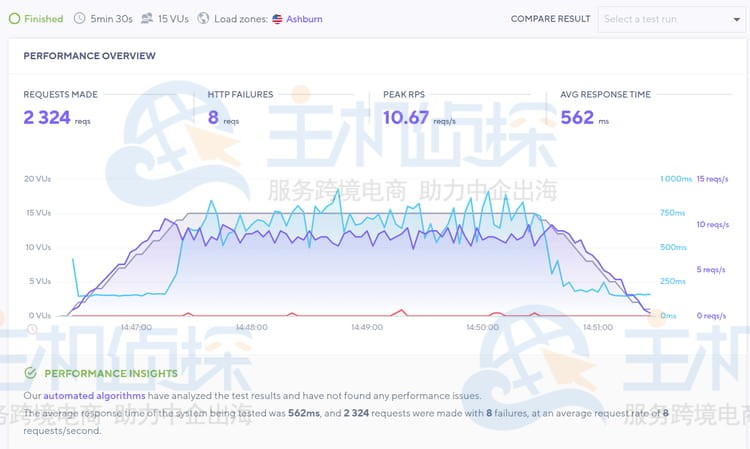Click the Avg Response Time 562 metric
Viewport: 750px width, 449px height.
point(577,118)
